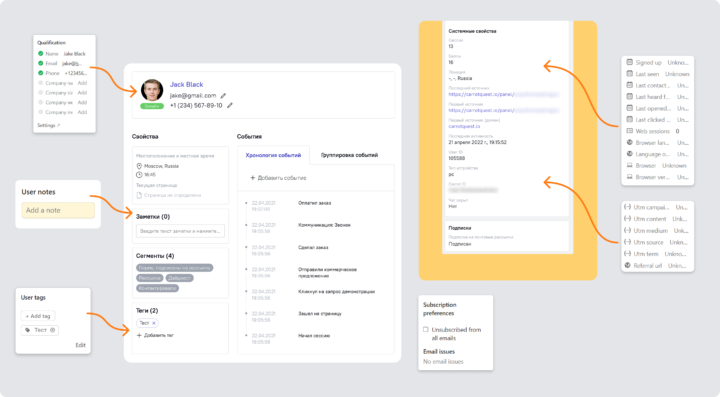The height and width of the screenshot is (397, 720).
Task: Click the pencil icon beside the phone number
Action: 230,106
